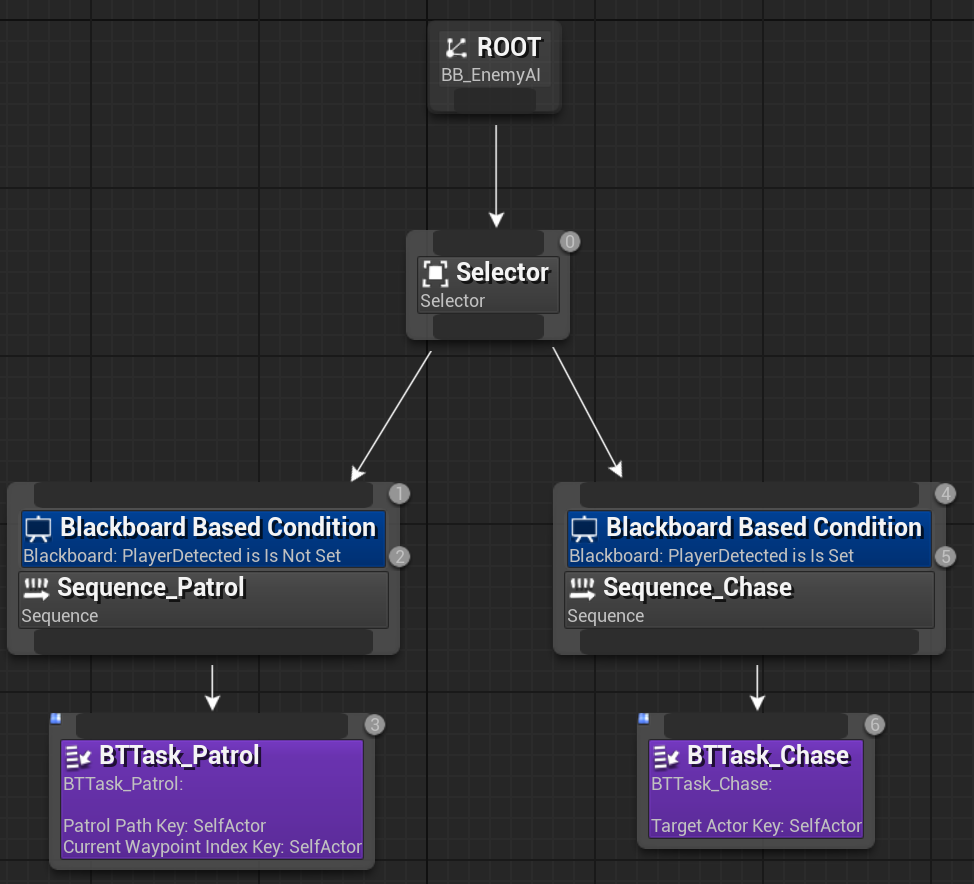
Task: Click the Sequence_Chase sequence icon
Action: pos(582,588)
